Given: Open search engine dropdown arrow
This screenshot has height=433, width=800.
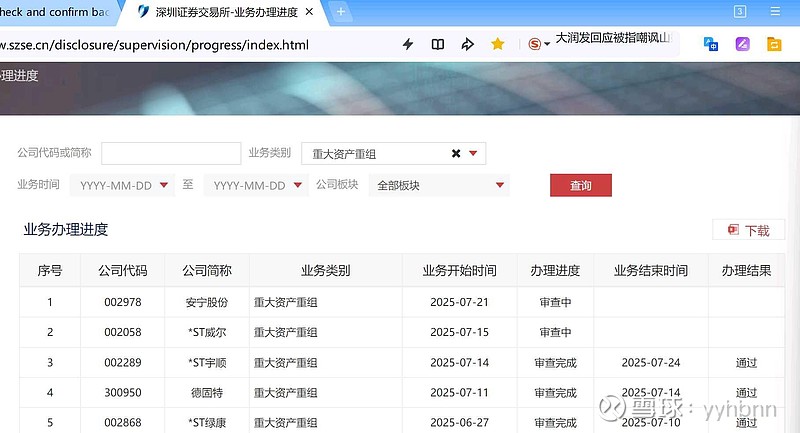Looking at the screenshot, I should coord(547,44).
